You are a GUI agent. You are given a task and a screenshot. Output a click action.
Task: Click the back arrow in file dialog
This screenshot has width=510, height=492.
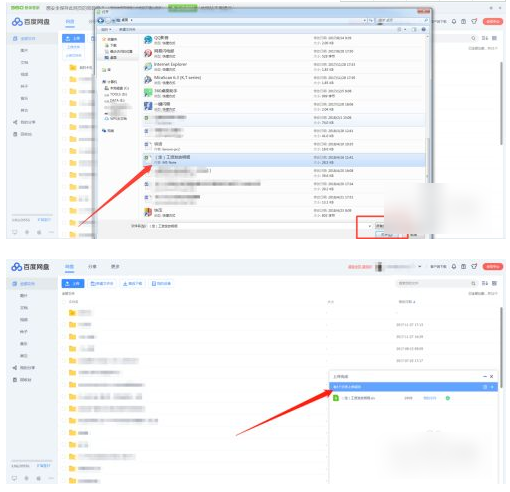101,20
